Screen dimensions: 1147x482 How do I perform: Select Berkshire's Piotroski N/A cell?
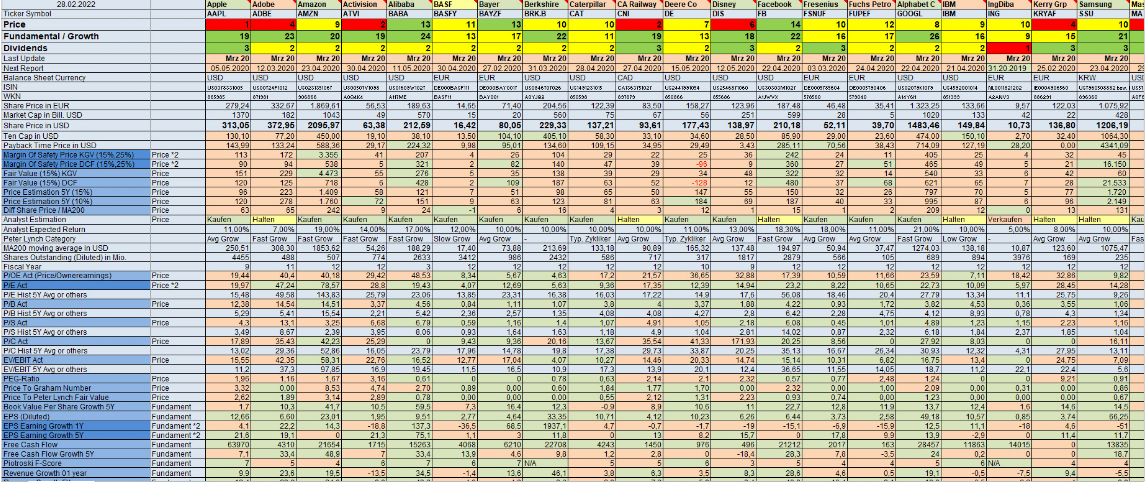coord(545,464)
